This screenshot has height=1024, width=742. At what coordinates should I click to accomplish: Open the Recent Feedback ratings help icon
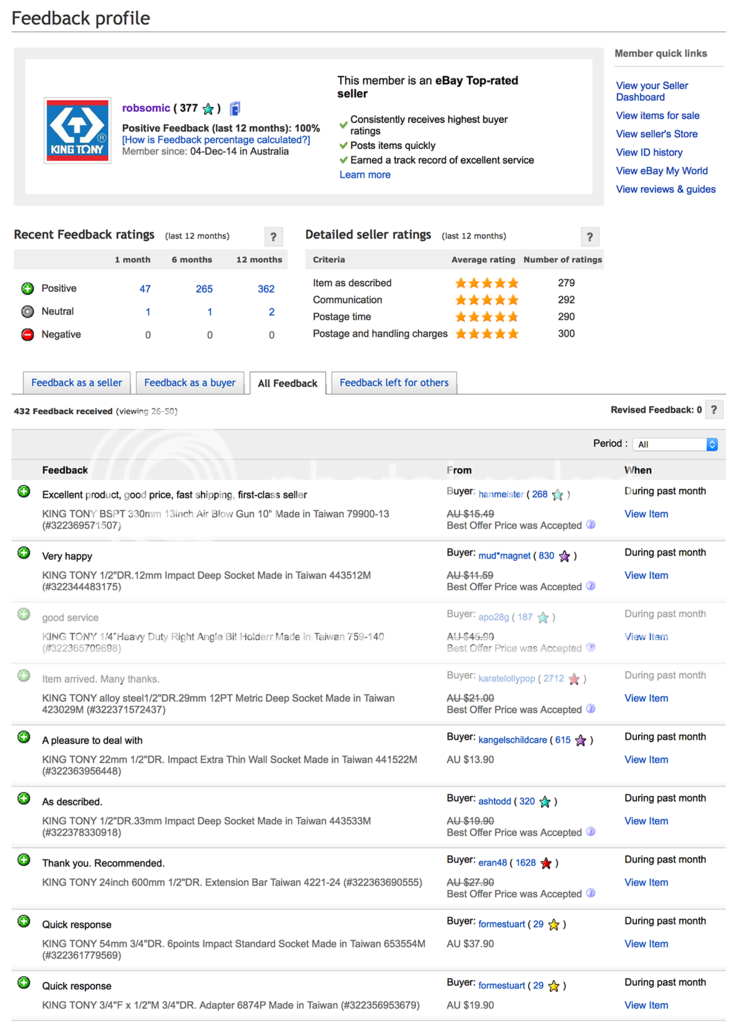272,237
